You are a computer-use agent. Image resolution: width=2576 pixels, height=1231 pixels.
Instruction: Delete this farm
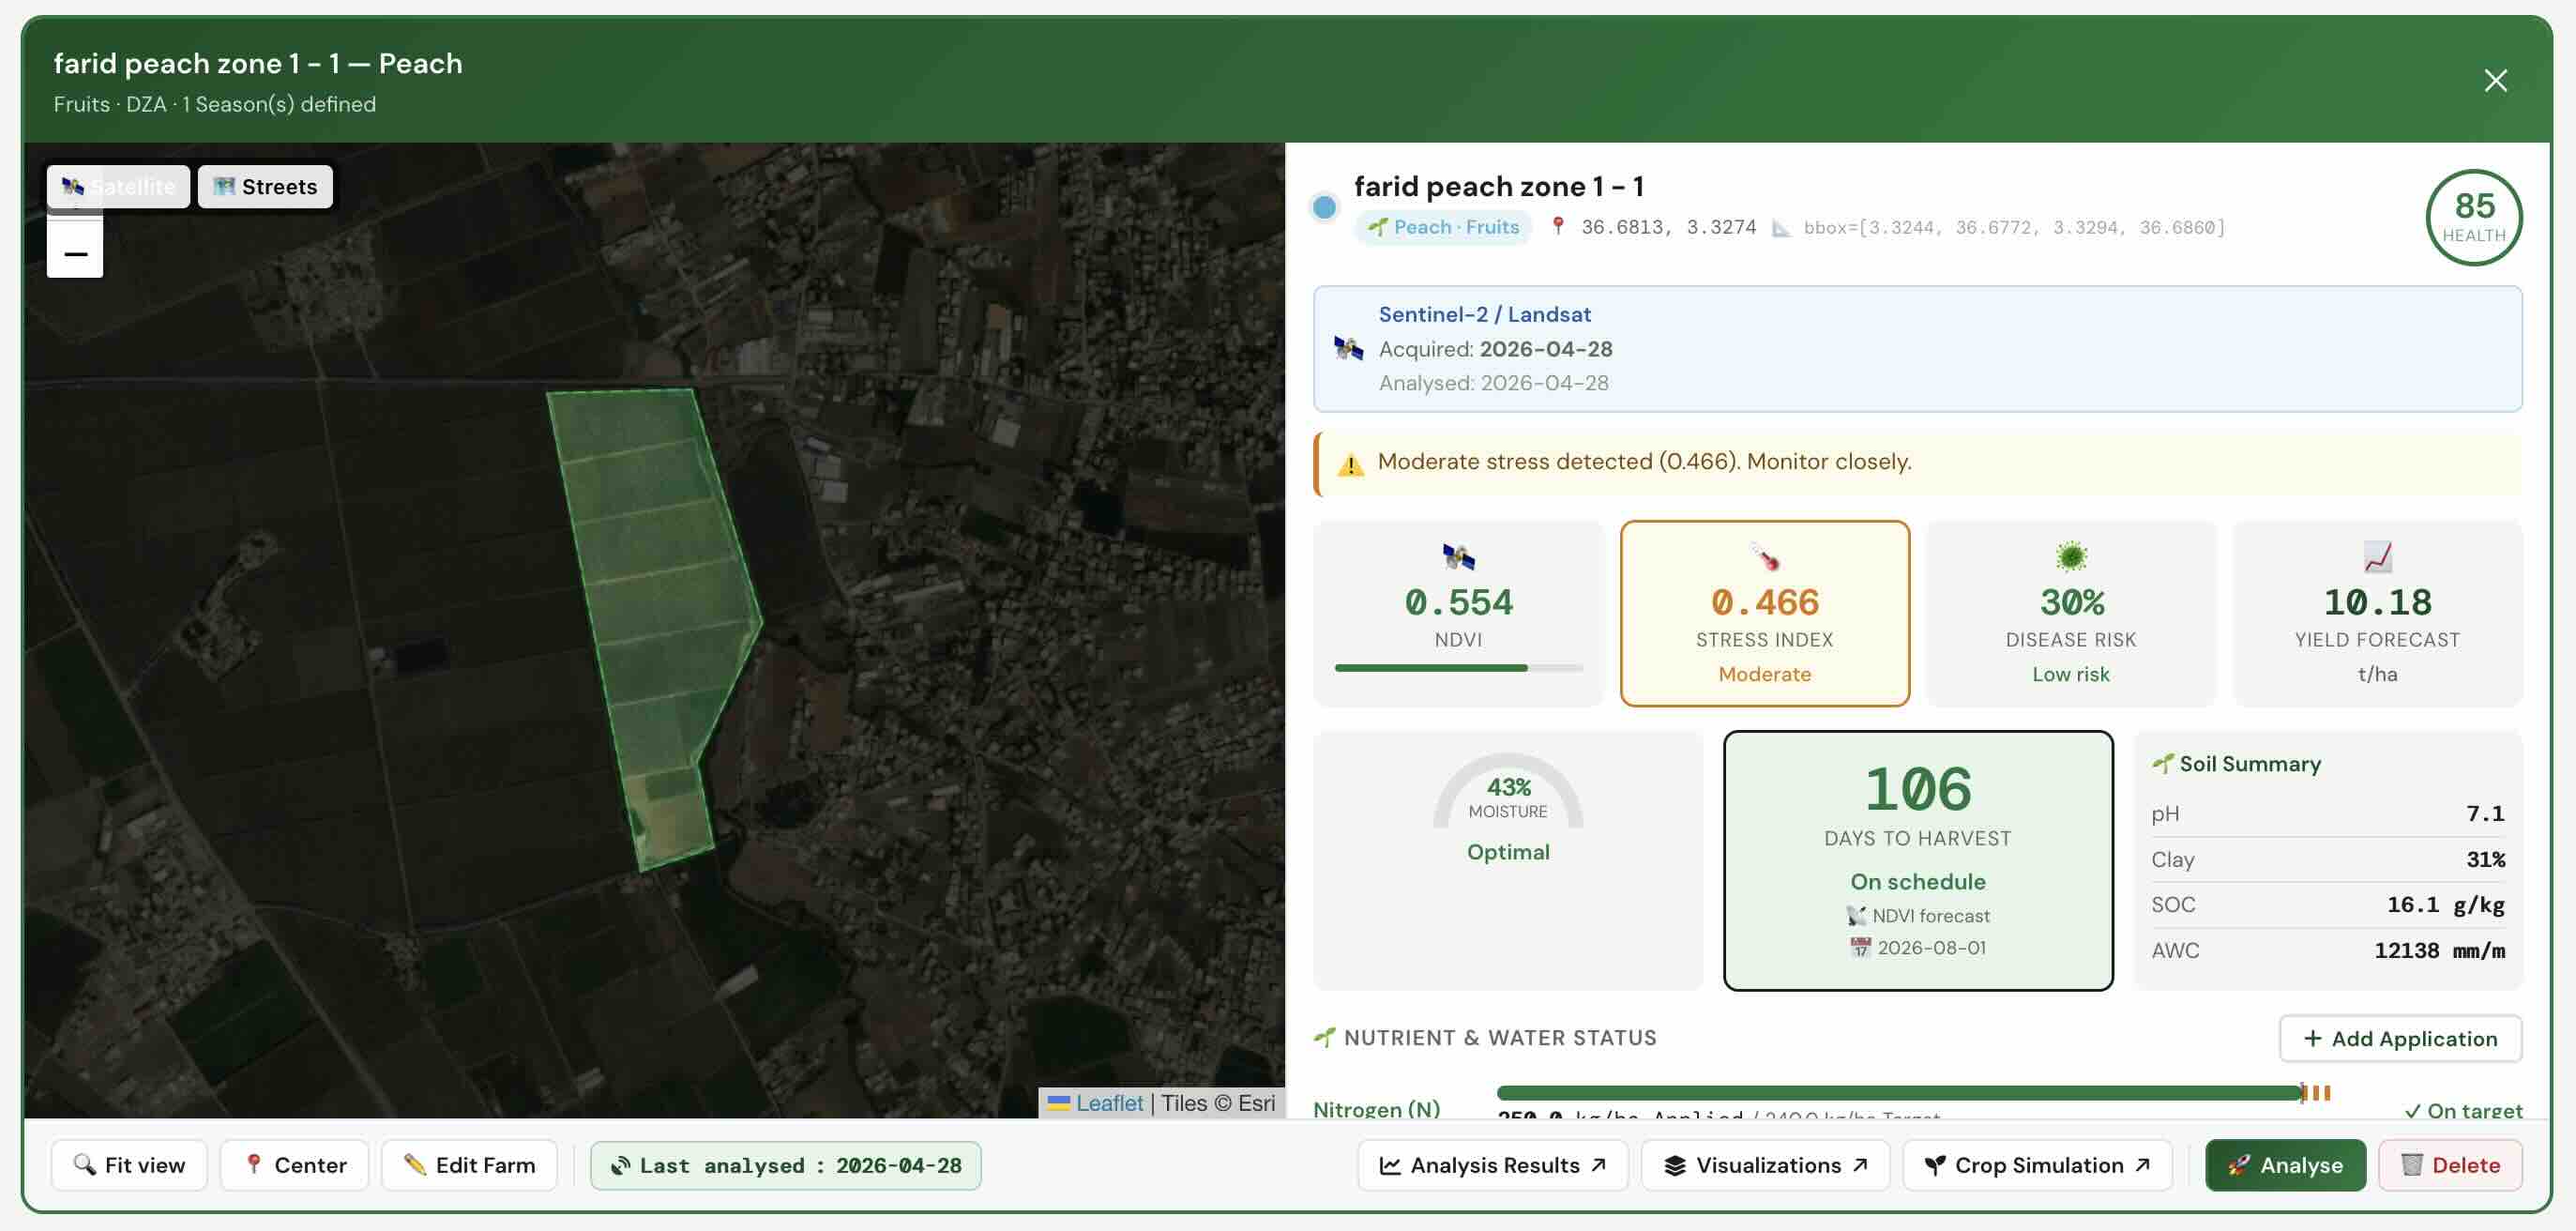(2450, 1165)
